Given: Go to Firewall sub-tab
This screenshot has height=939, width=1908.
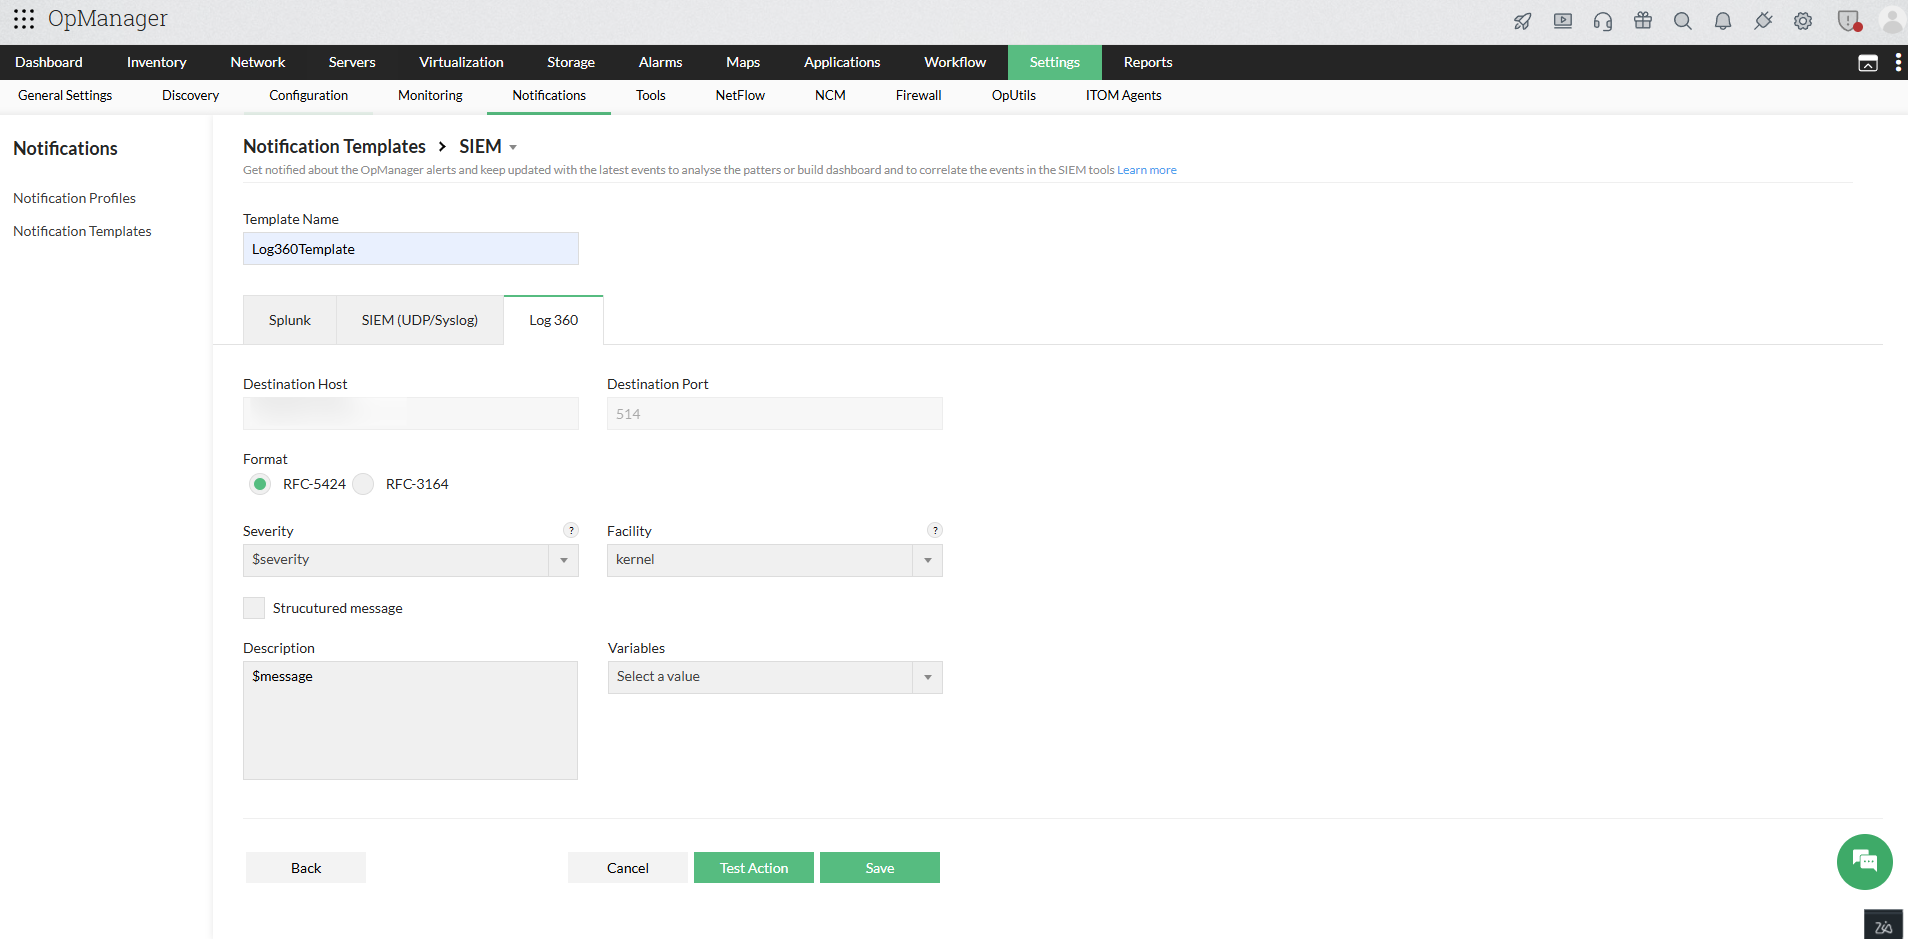Looking at the screenshot, I should [x=919, y=96].
